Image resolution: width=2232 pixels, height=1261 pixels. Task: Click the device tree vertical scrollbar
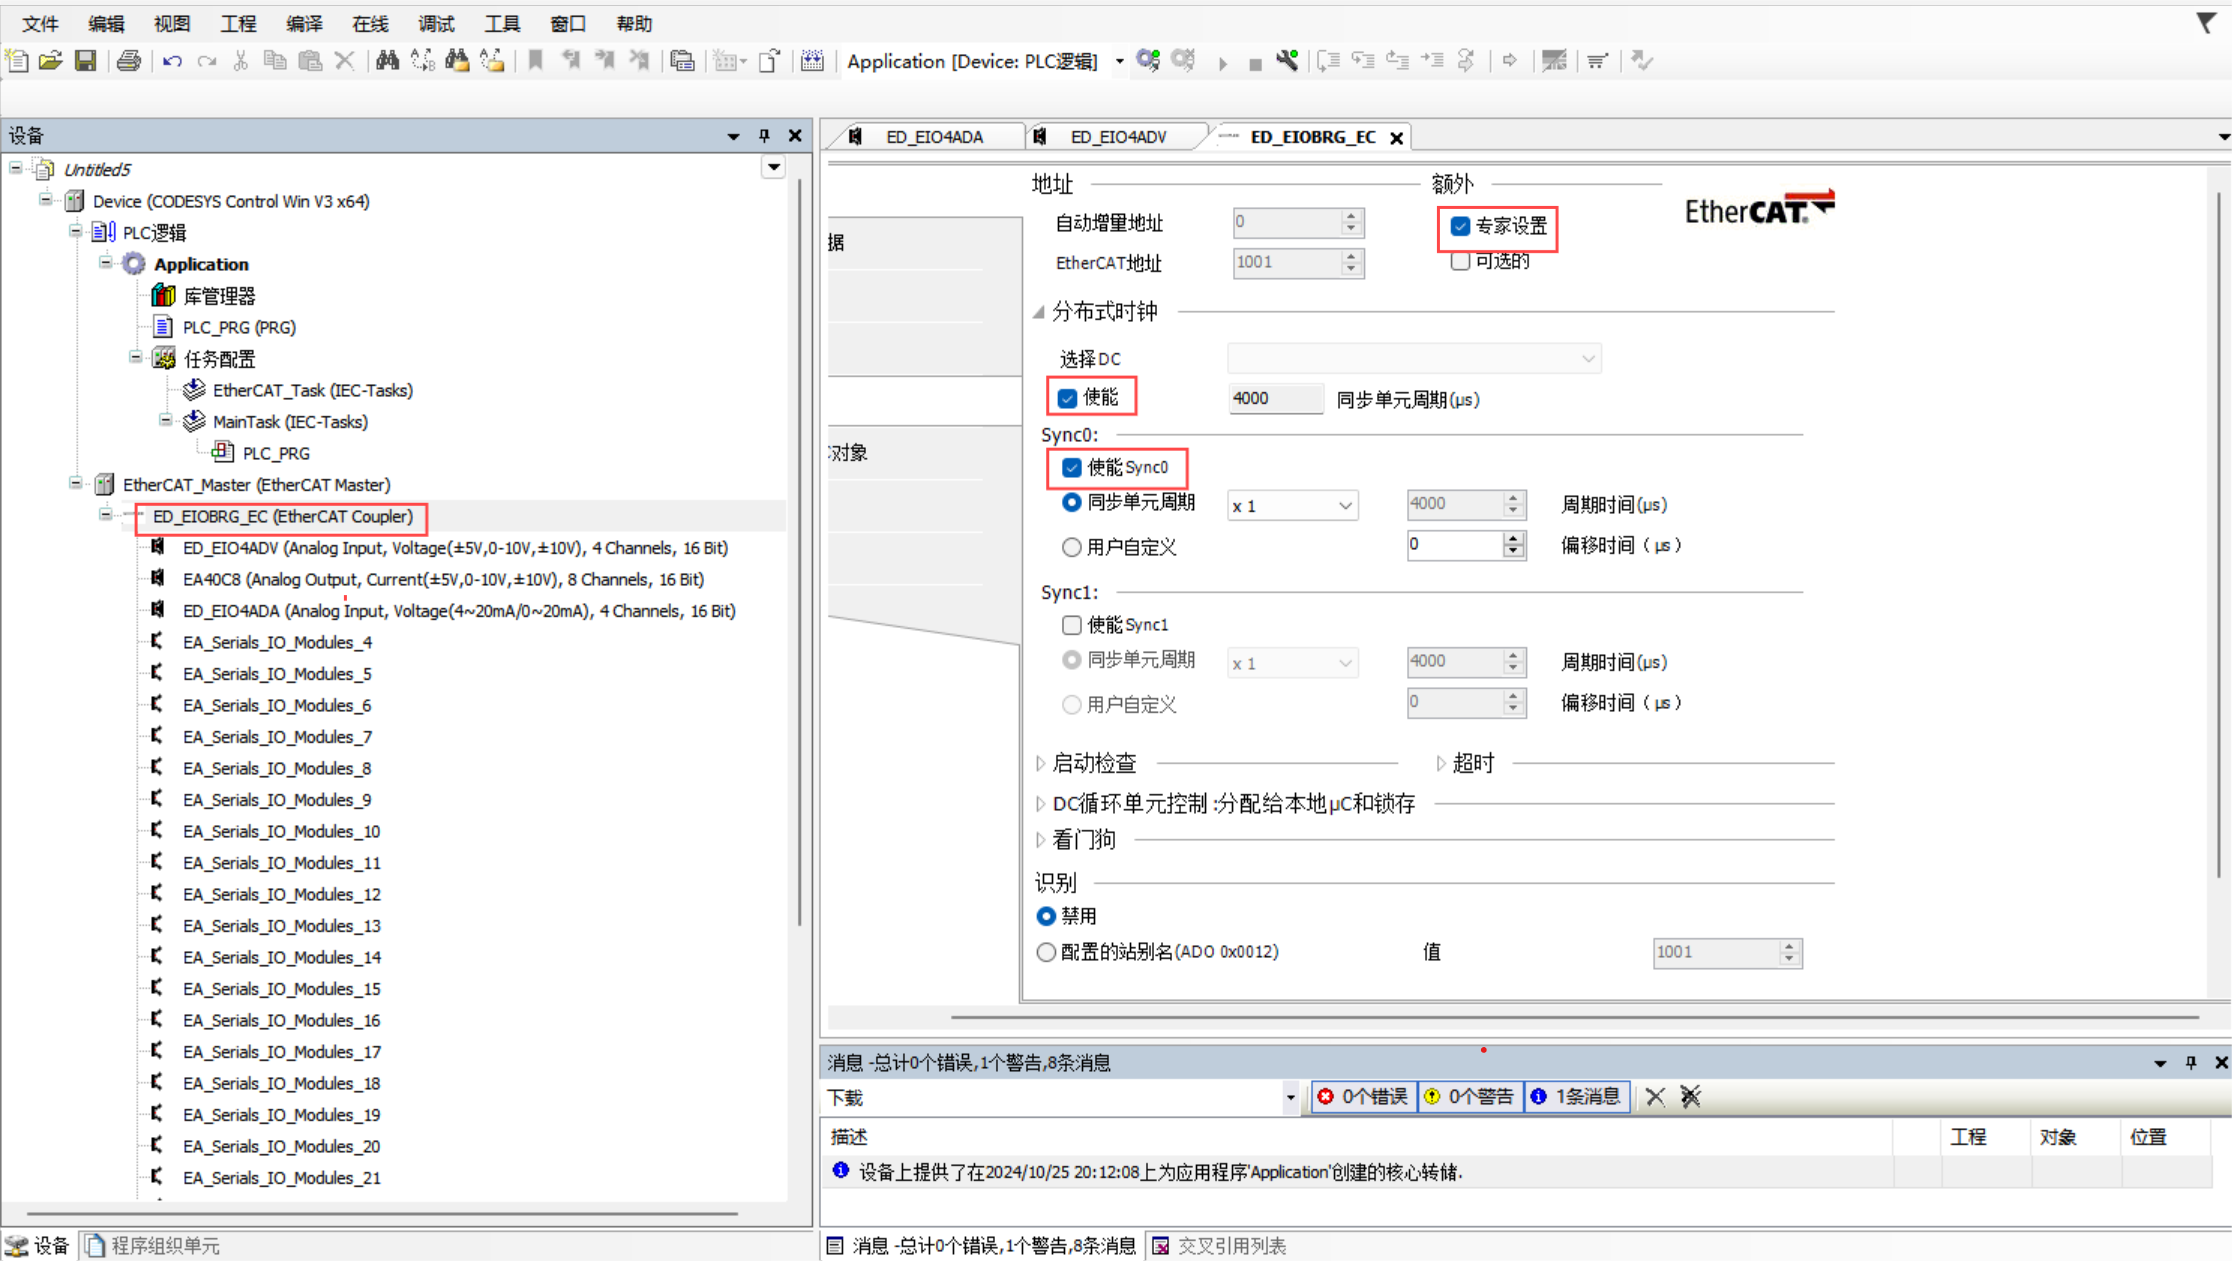(799, 550)
